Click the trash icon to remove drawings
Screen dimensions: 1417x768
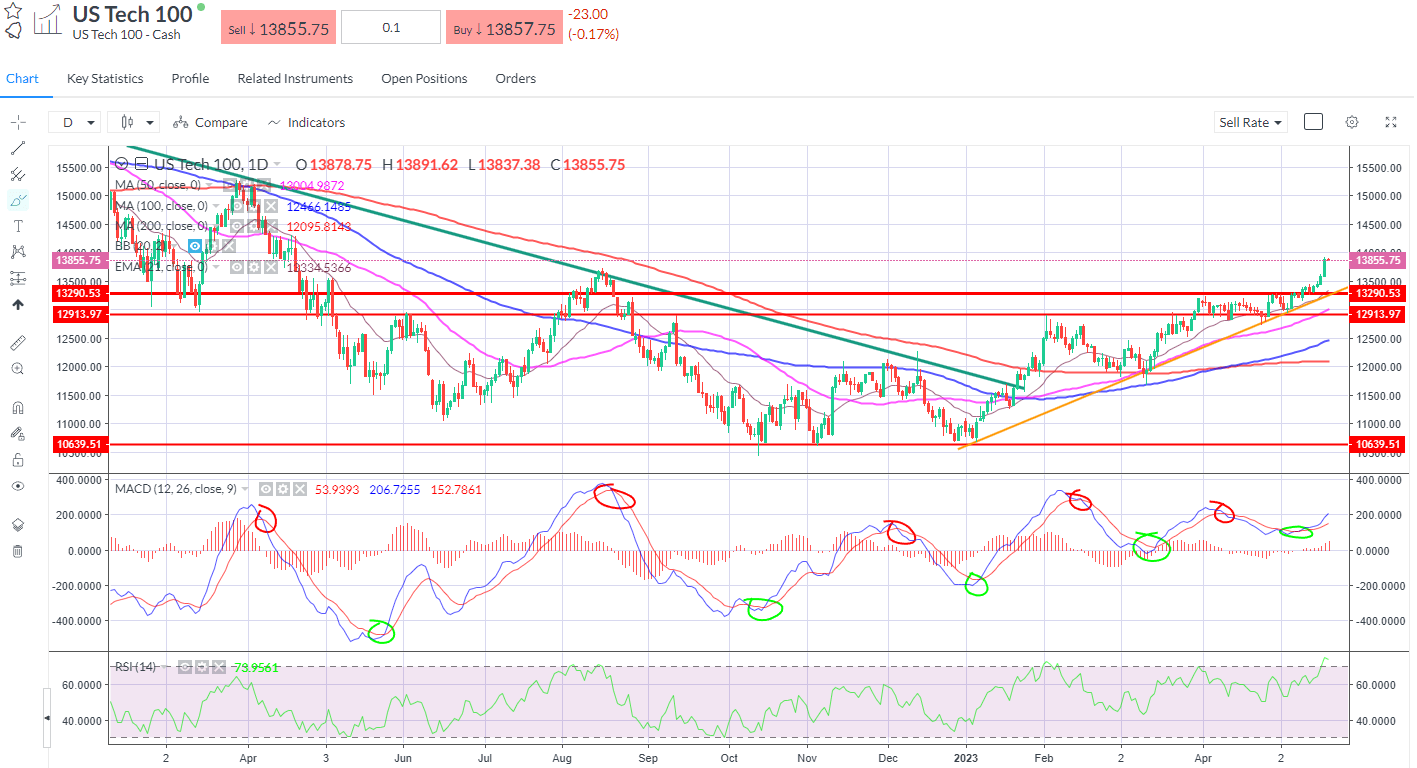click(x=17, y=551)
